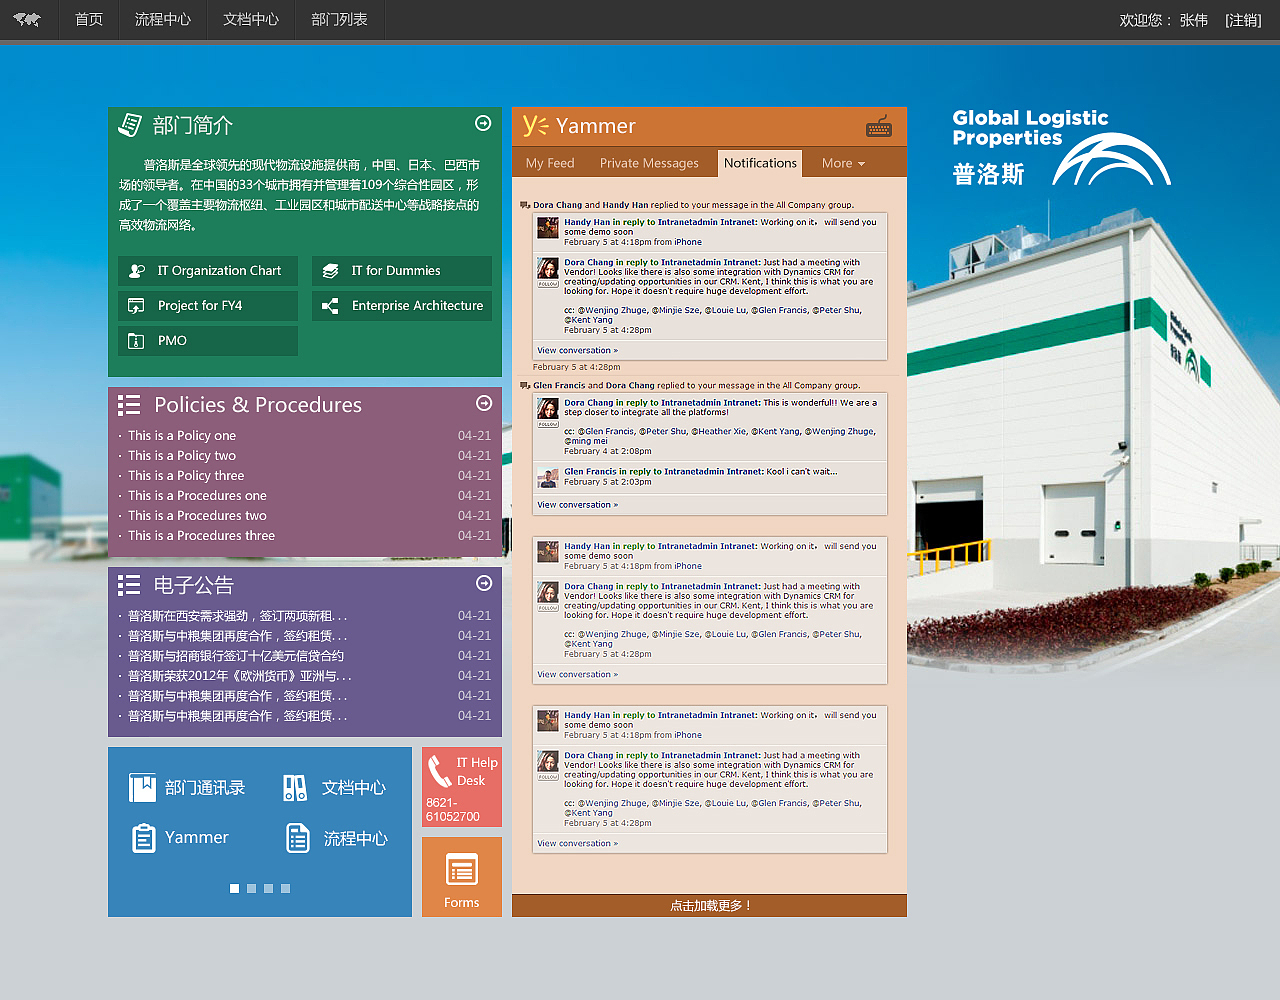Switch to the Private Messages tab
The image size is (1280, 1000).
tap(649, 163)
